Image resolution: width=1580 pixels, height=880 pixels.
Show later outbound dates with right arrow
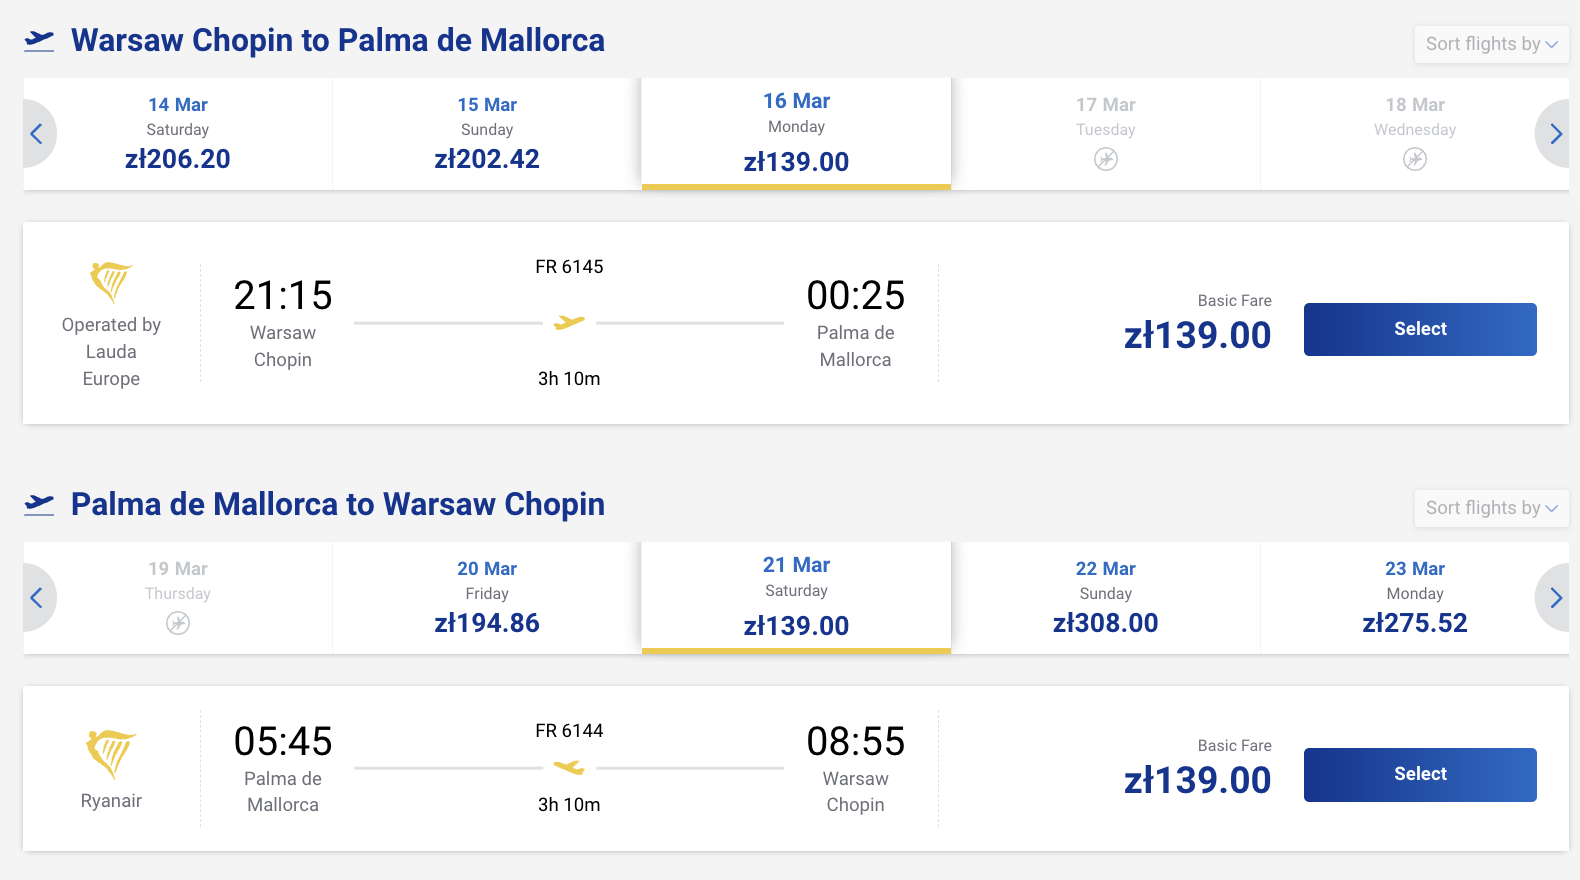1555,134
